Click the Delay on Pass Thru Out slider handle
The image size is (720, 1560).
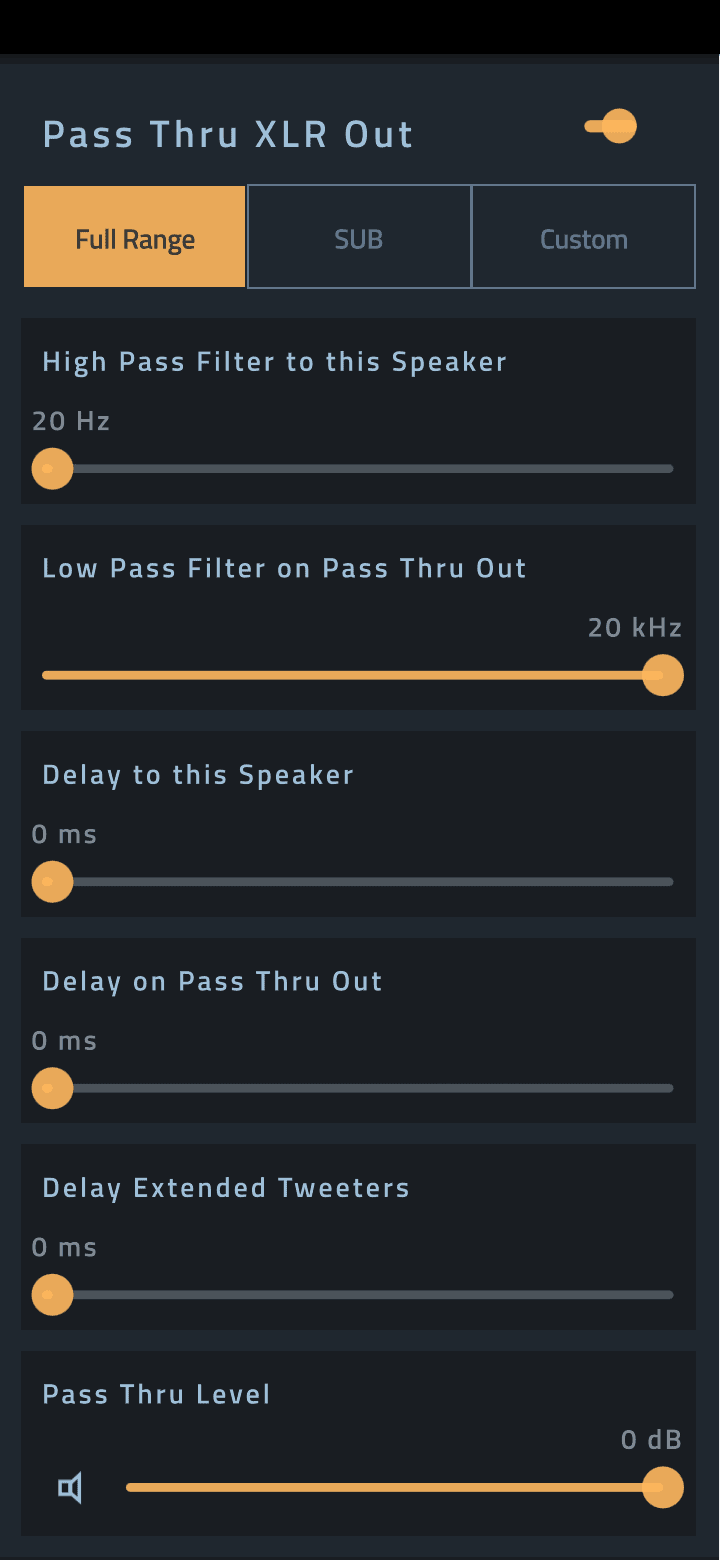pos(52,1088)
